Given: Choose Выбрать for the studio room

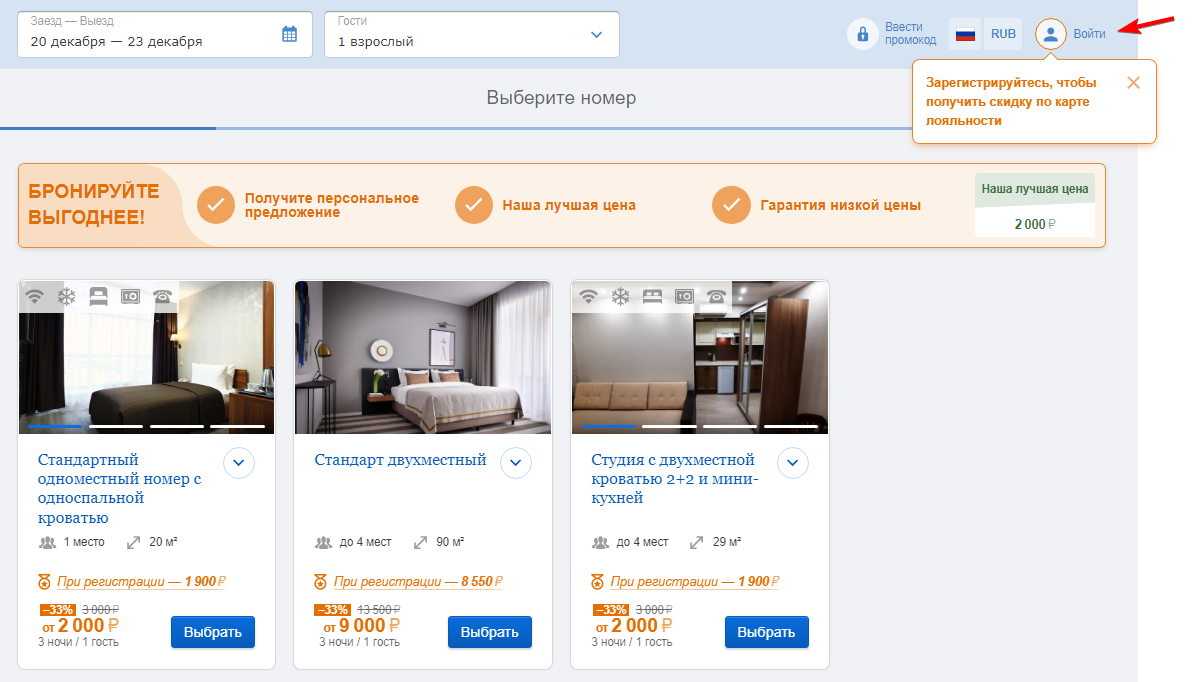Looking at the screenshot, I should pos(766,632).
